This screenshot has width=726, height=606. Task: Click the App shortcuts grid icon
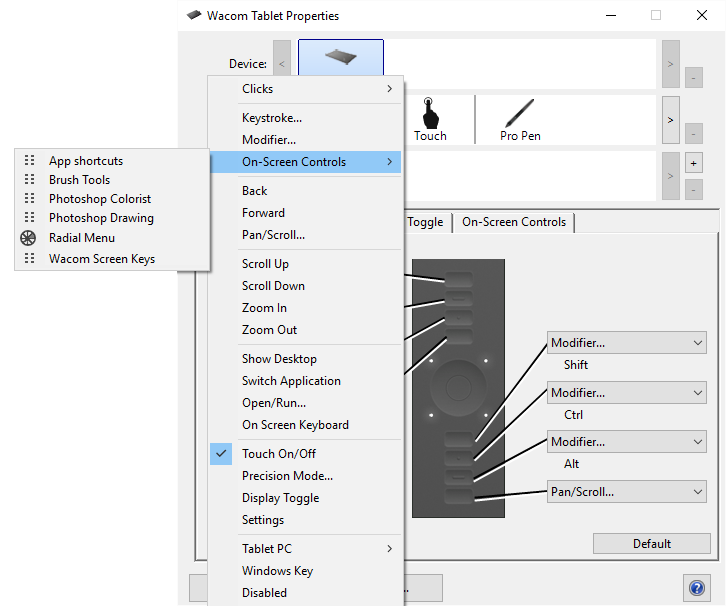[30, 160]
